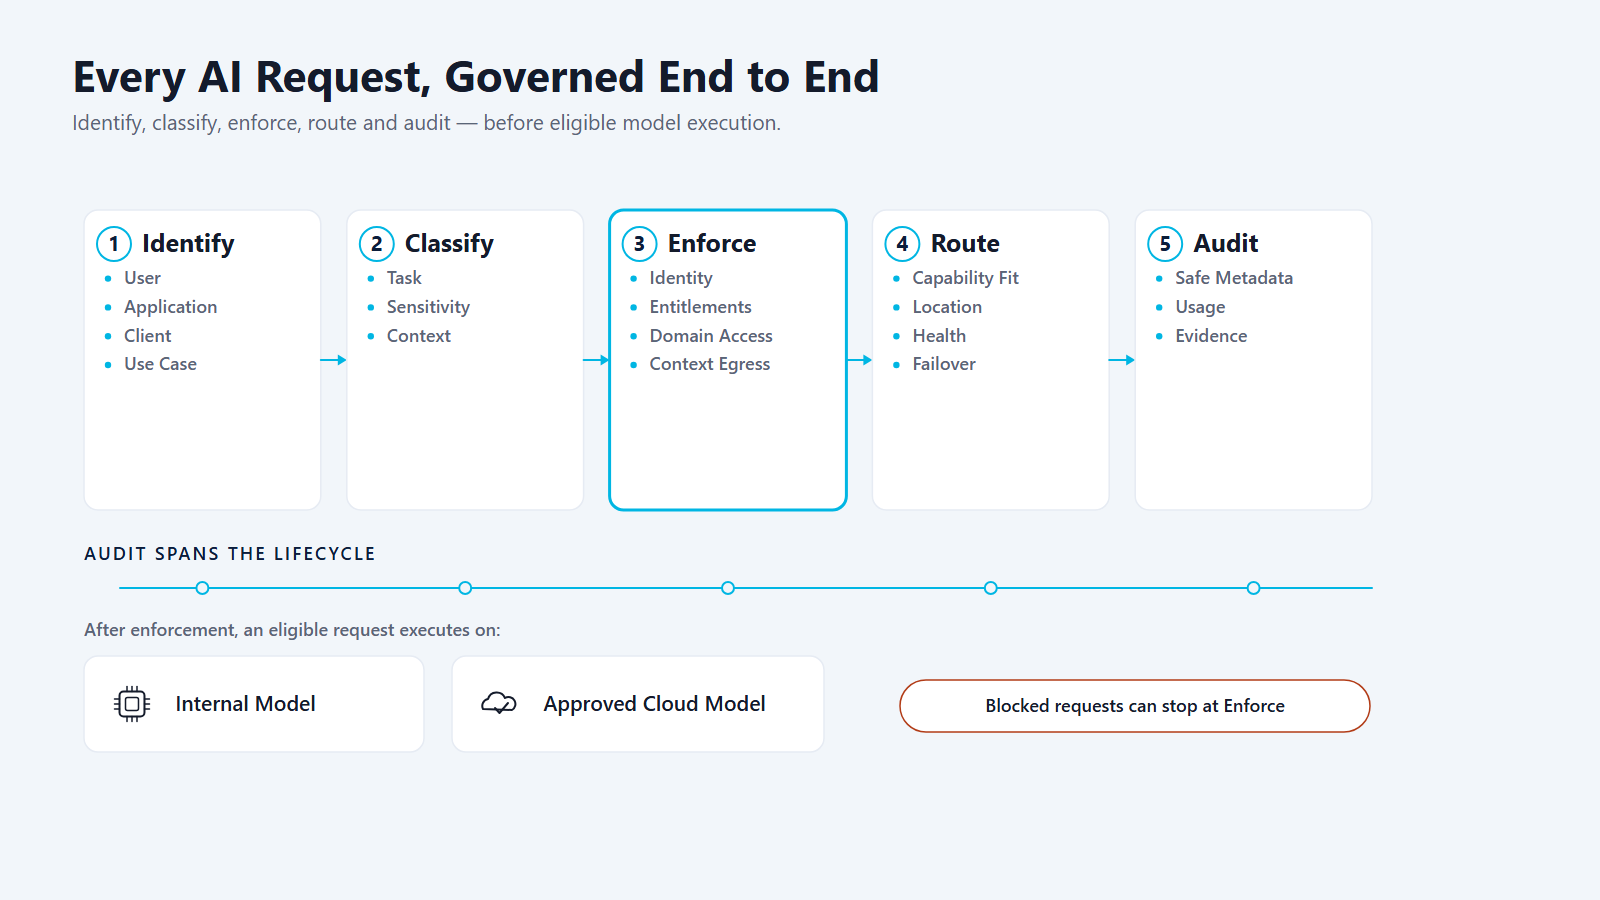Select the Approved Cloud Model card
This screenshot has width=1600, height=900.
tap(638, 704)
